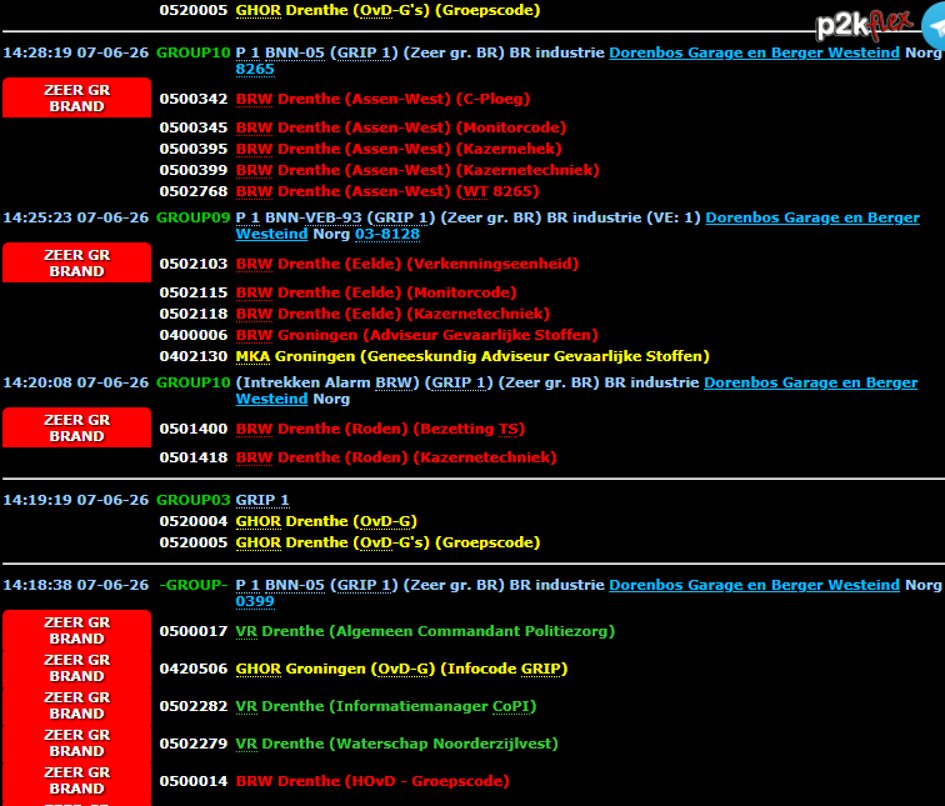Select 'BRW Groningen (Adviseur Gevaarlijke Stoffen)' row
The image size is (945, 806).
(416, 335)
